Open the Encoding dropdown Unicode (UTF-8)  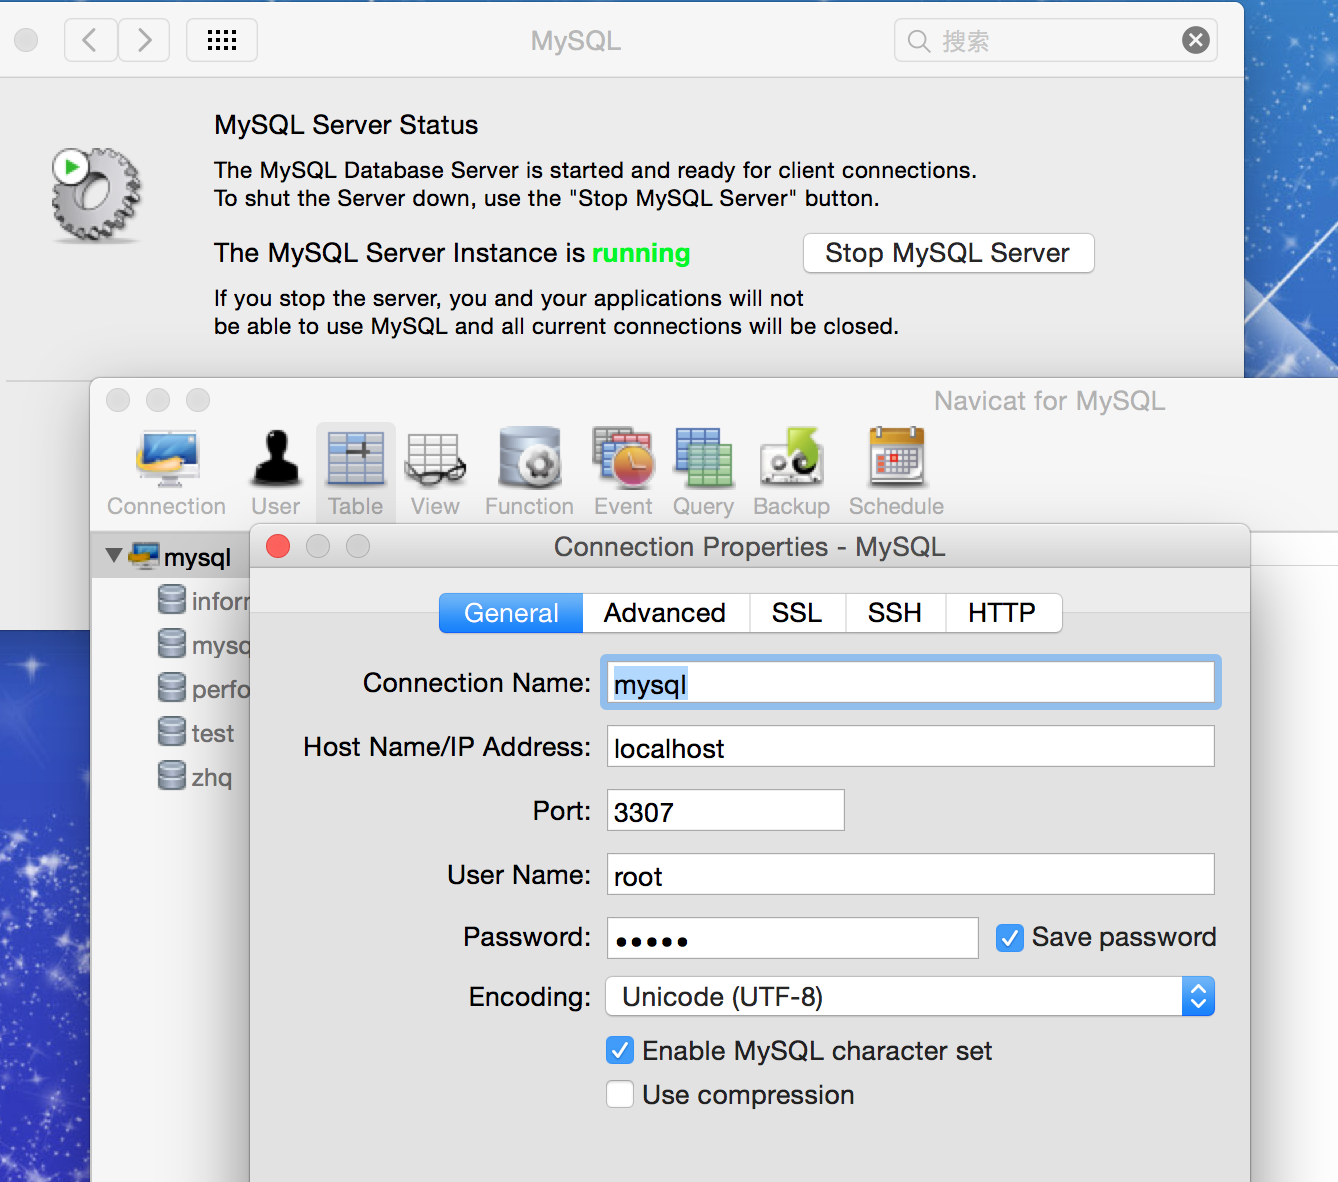tap(910, 996)
